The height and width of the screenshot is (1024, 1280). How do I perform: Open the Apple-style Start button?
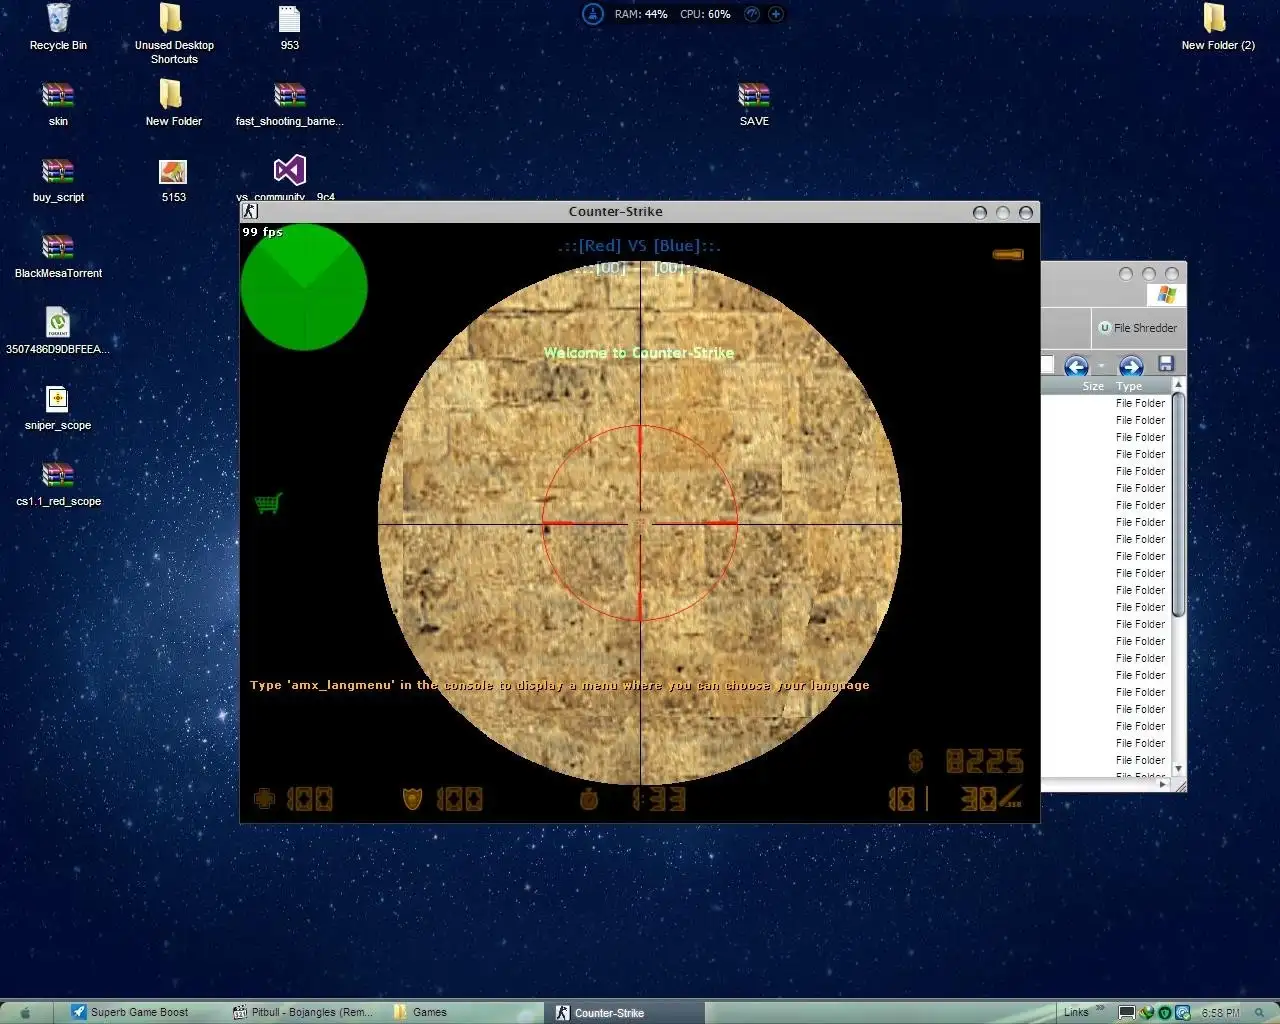click(25, 1012)
